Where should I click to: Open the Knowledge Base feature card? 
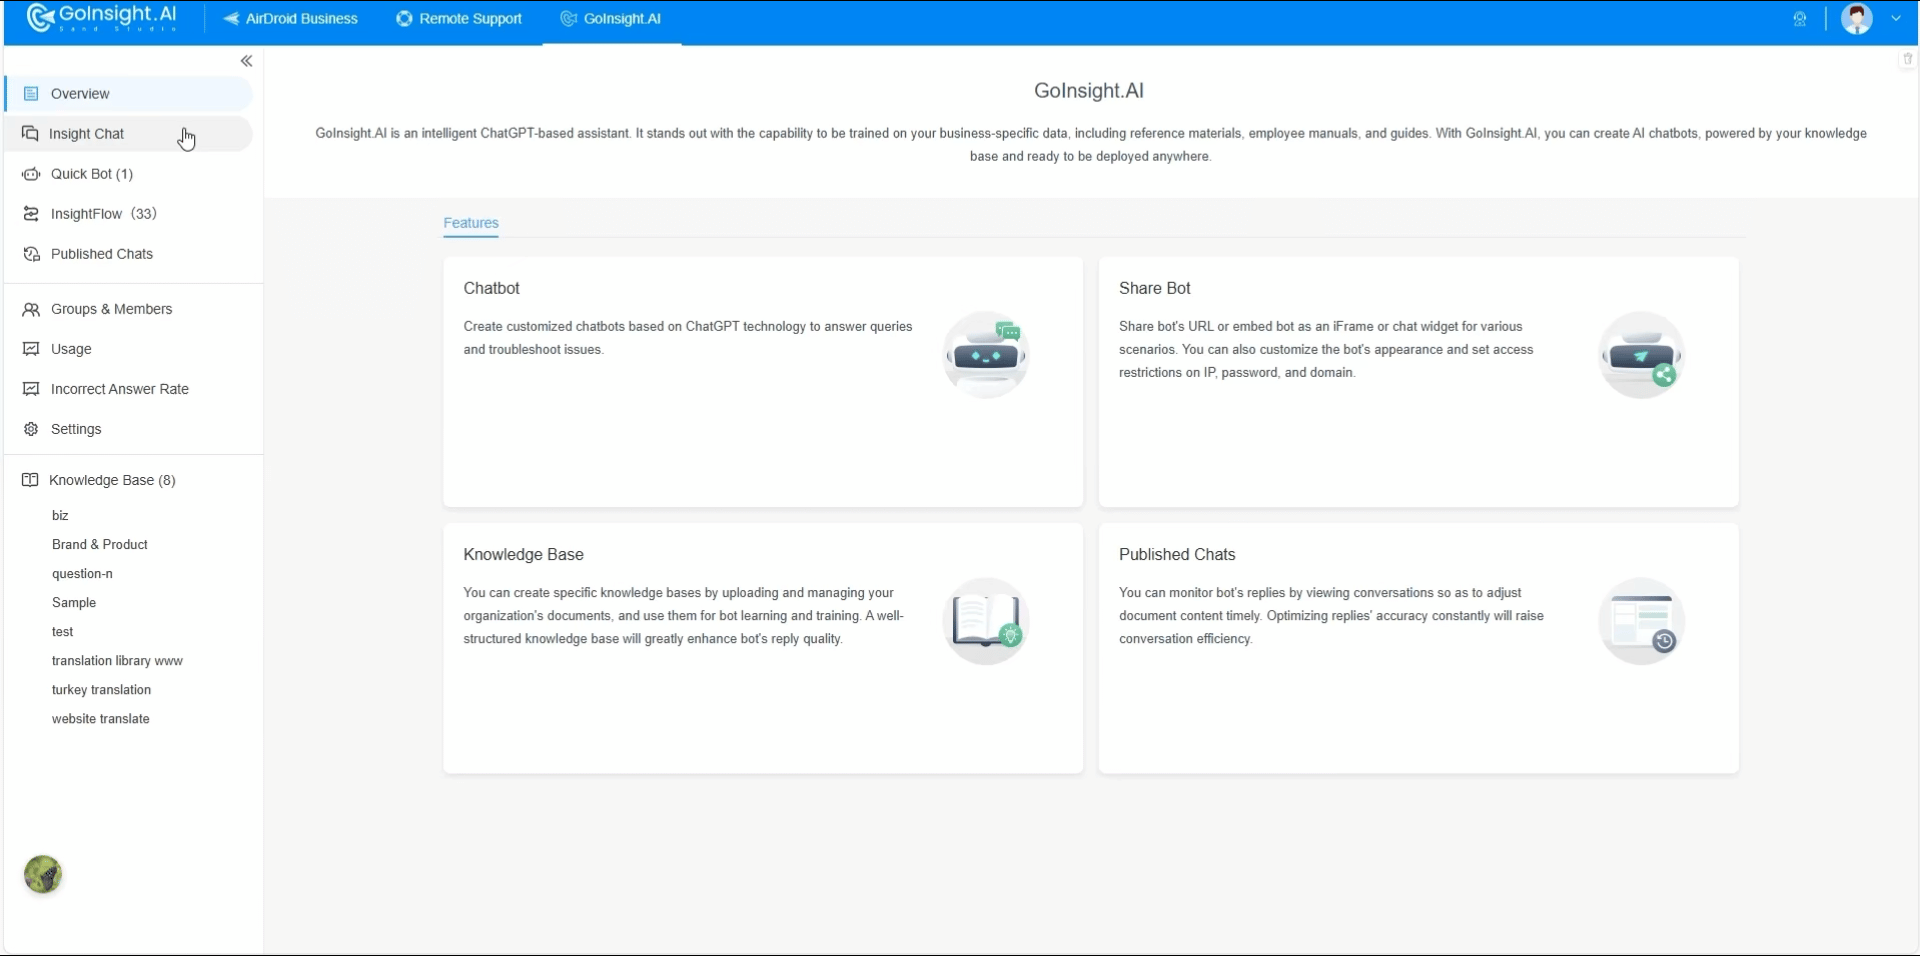coord(763,648)
